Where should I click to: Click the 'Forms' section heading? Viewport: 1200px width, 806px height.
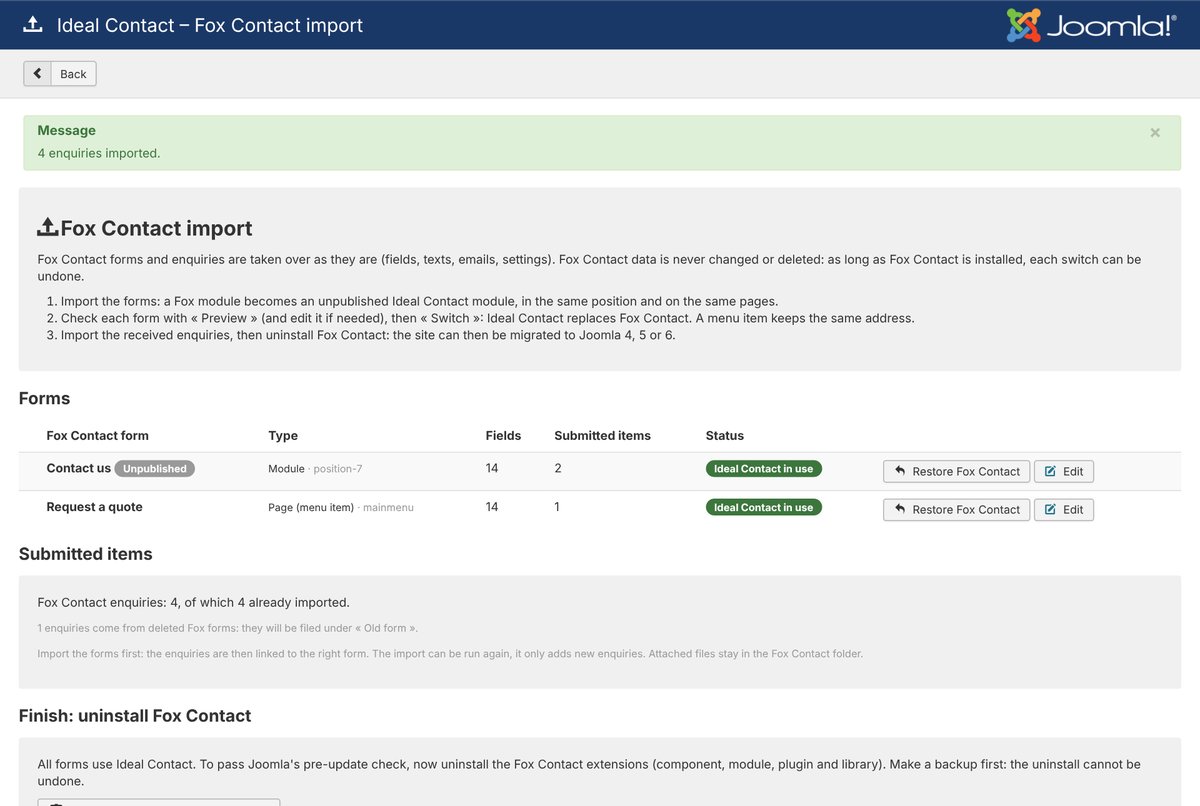click(x=44, y=398)
